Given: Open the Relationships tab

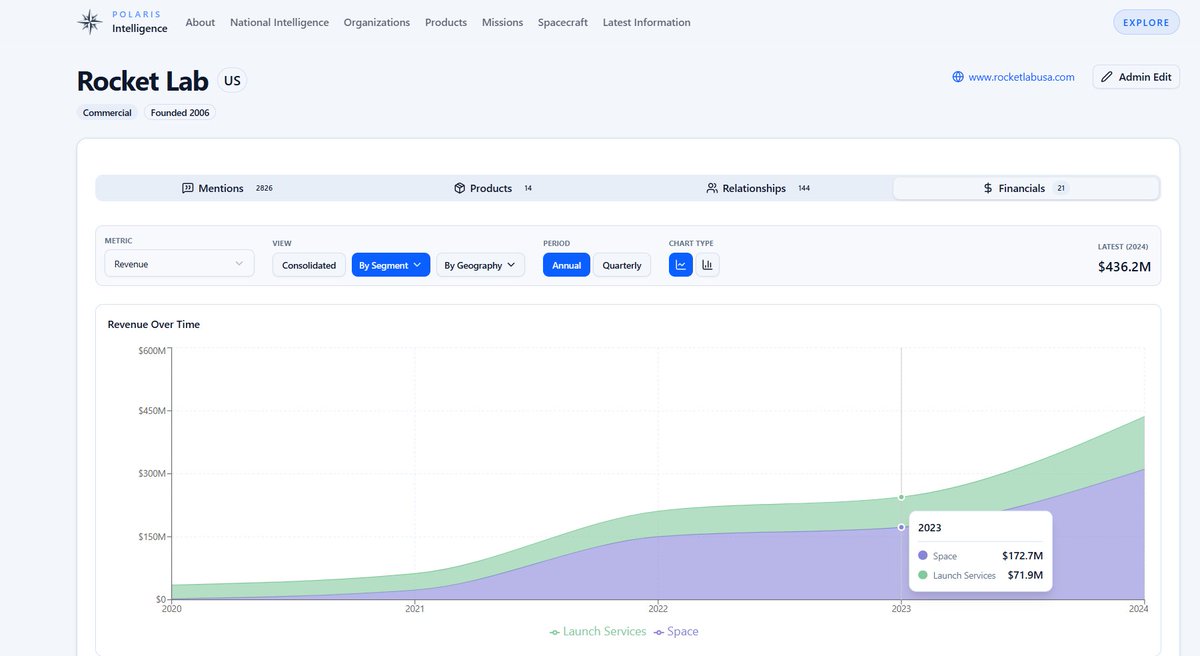Looking at the screenshot, I should tap(759, 188).
